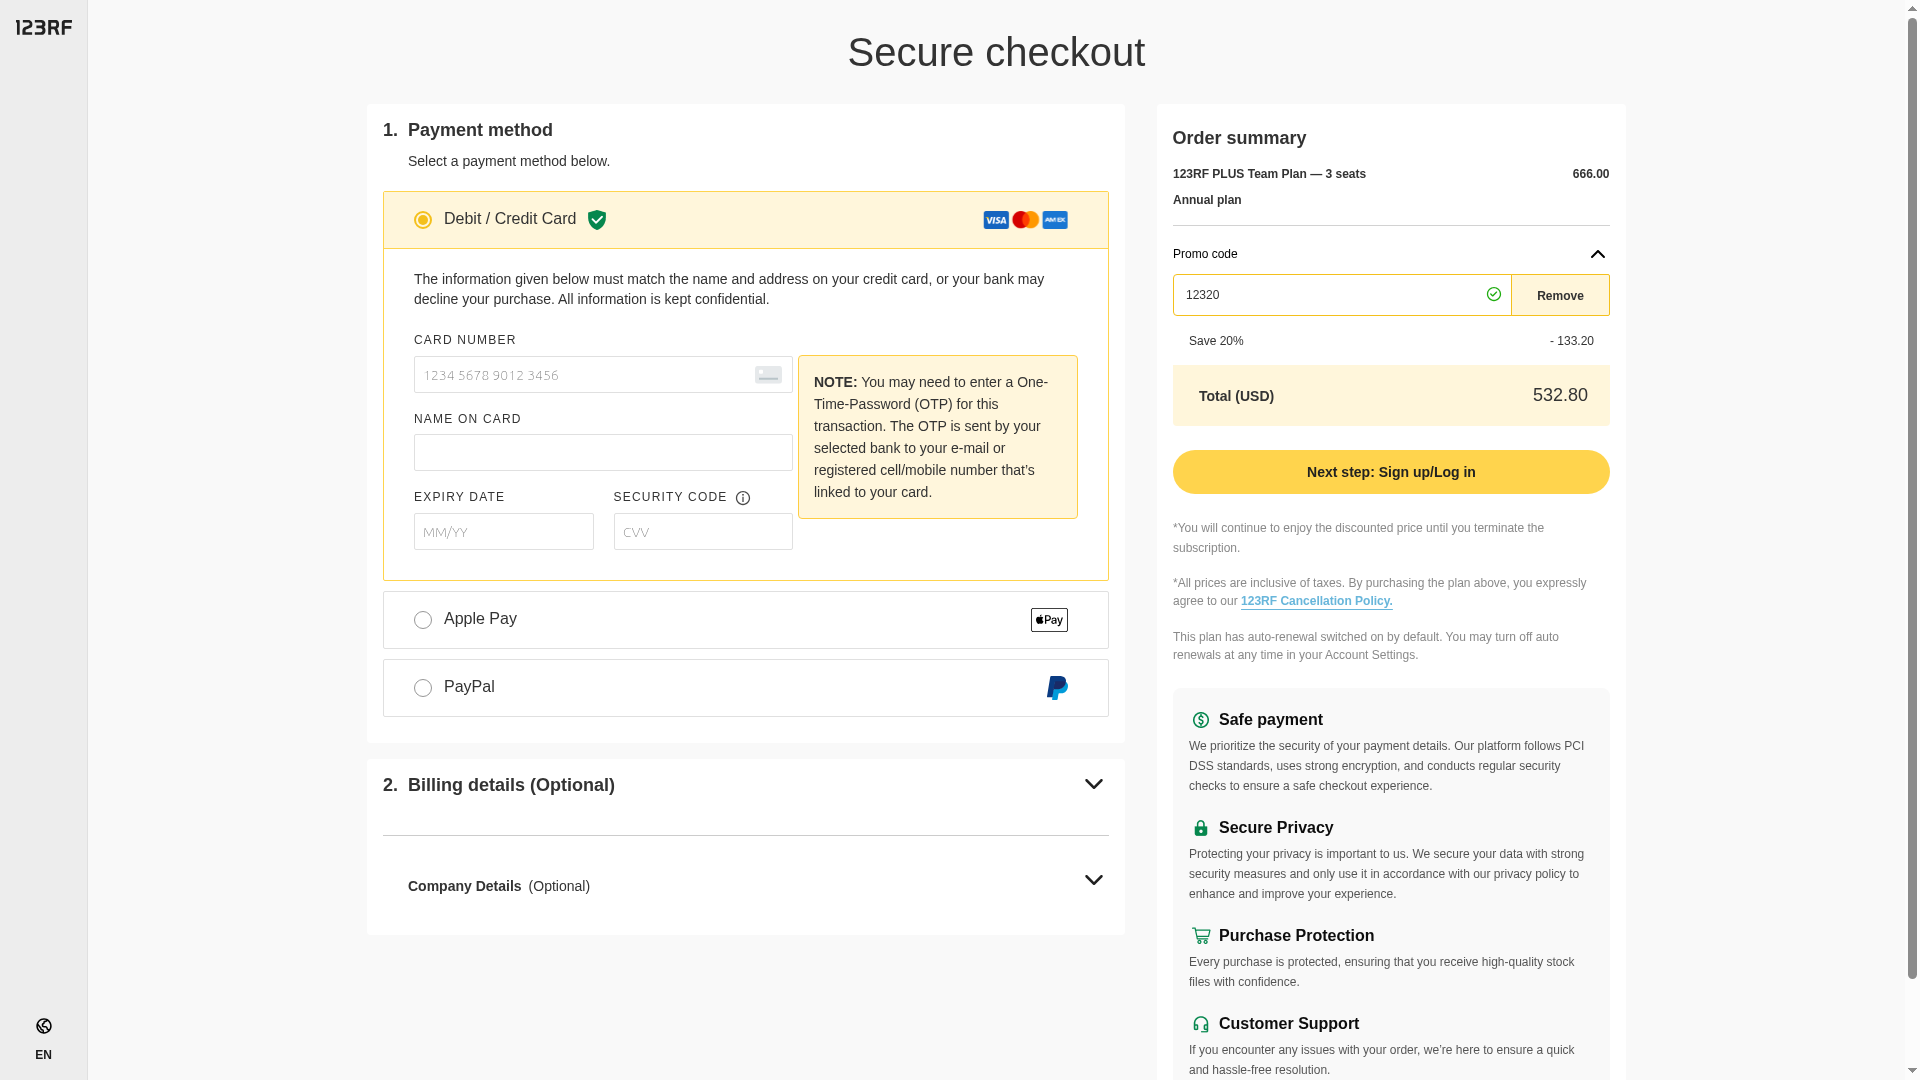Click the Visa card logo
Image resolution: width=1920 pixels, height=1080 pixels.
coord(996,220)
